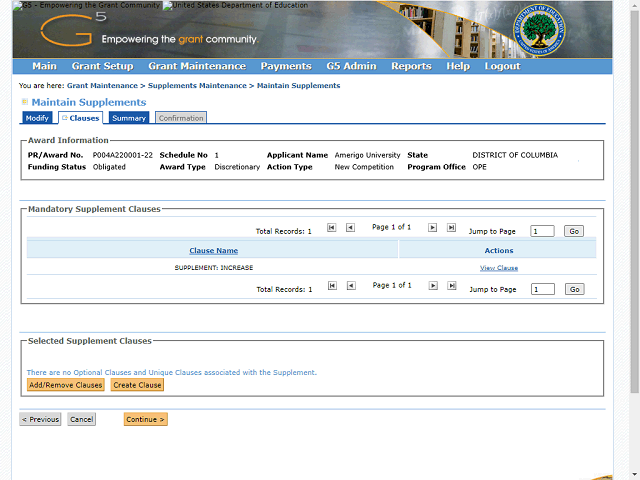Select the SUPPLEMENT: INCREASE clause text
The width and height of the screenshot is (640, 480).
click(x=214, y=268)
